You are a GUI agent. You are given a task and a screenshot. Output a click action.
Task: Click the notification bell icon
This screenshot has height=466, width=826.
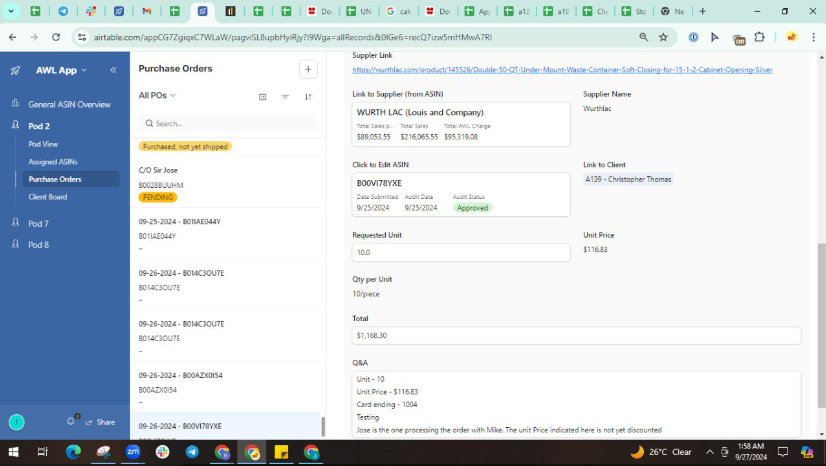[x=71, y=421]
